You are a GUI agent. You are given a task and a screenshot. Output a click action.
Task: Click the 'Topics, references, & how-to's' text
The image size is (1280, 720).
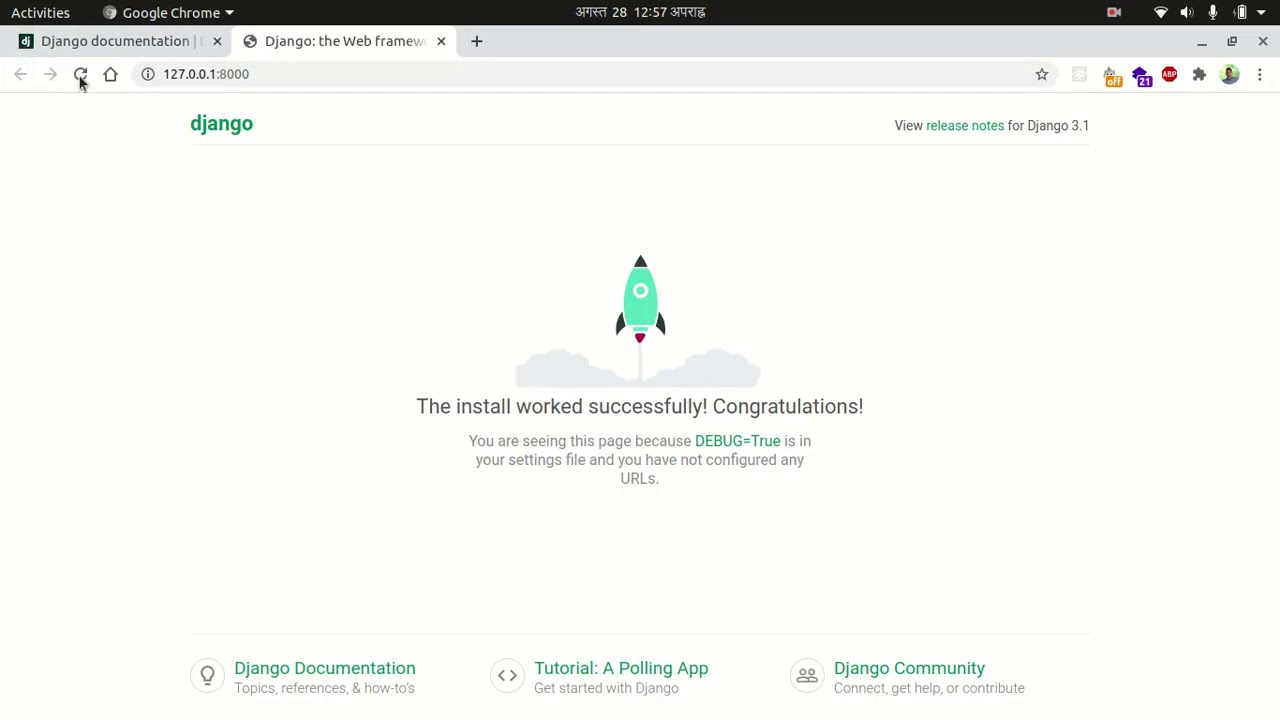tap(324, 688)
